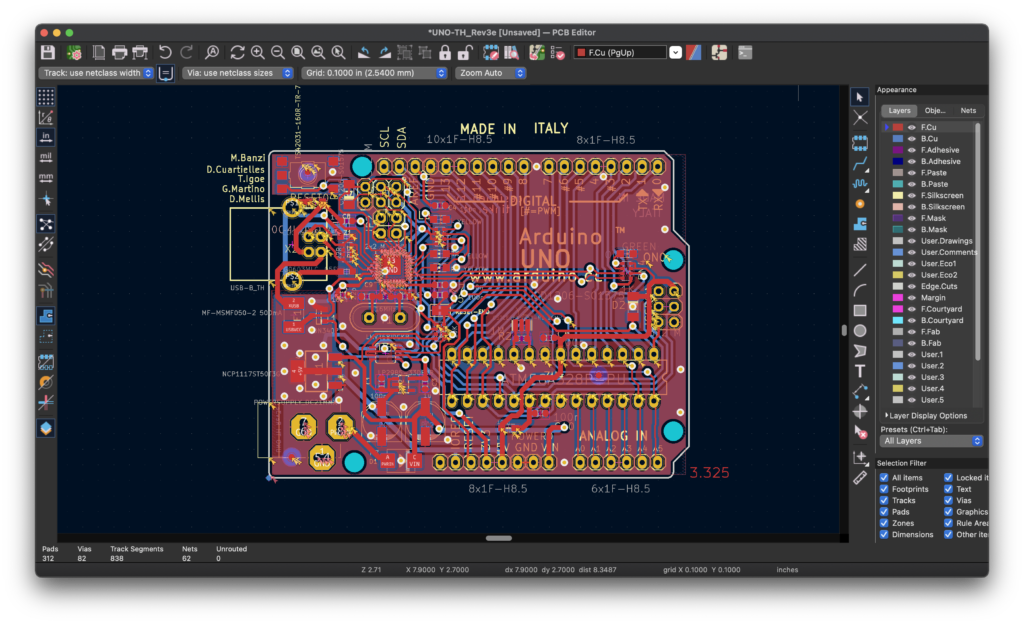The height and width of the screenshot is (624, 1024).
Task: Switch units to millimeters
Action: pyautogui.click(x=46, y=177)
